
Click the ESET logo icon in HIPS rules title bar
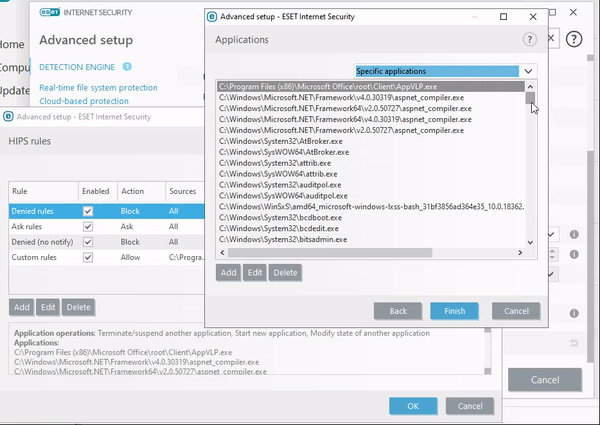(8, 117)
